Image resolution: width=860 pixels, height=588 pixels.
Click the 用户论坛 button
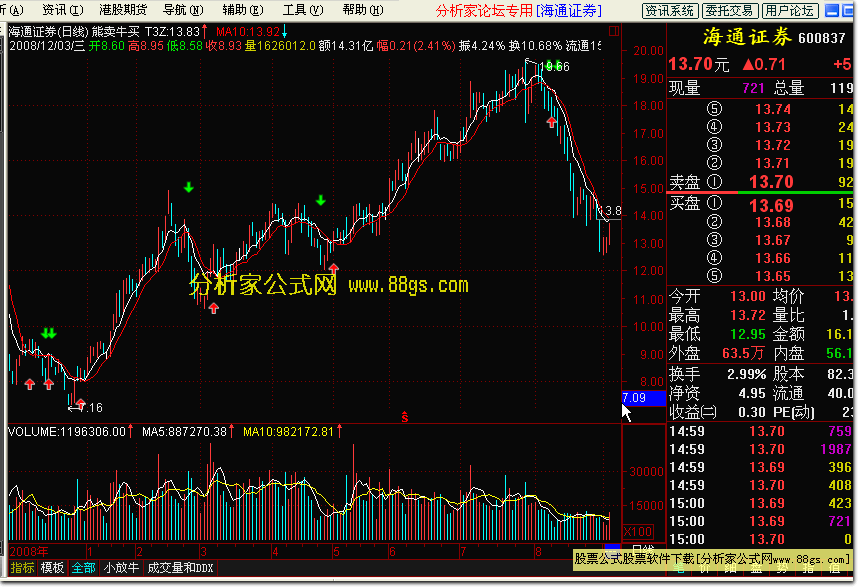789,10
